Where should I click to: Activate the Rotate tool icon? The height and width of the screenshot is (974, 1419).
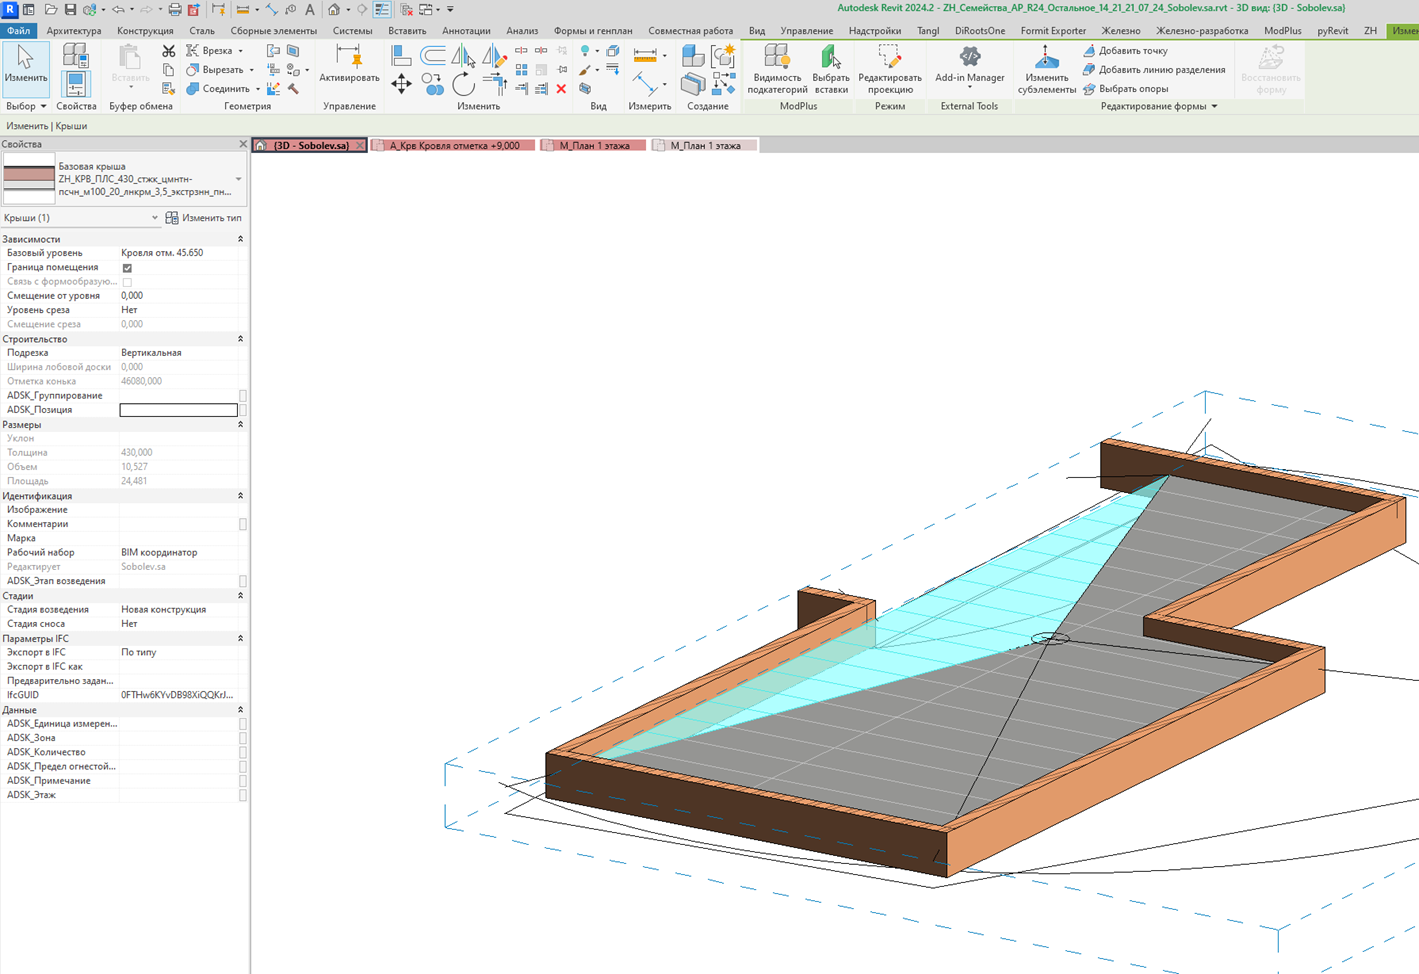coord(463,84)
